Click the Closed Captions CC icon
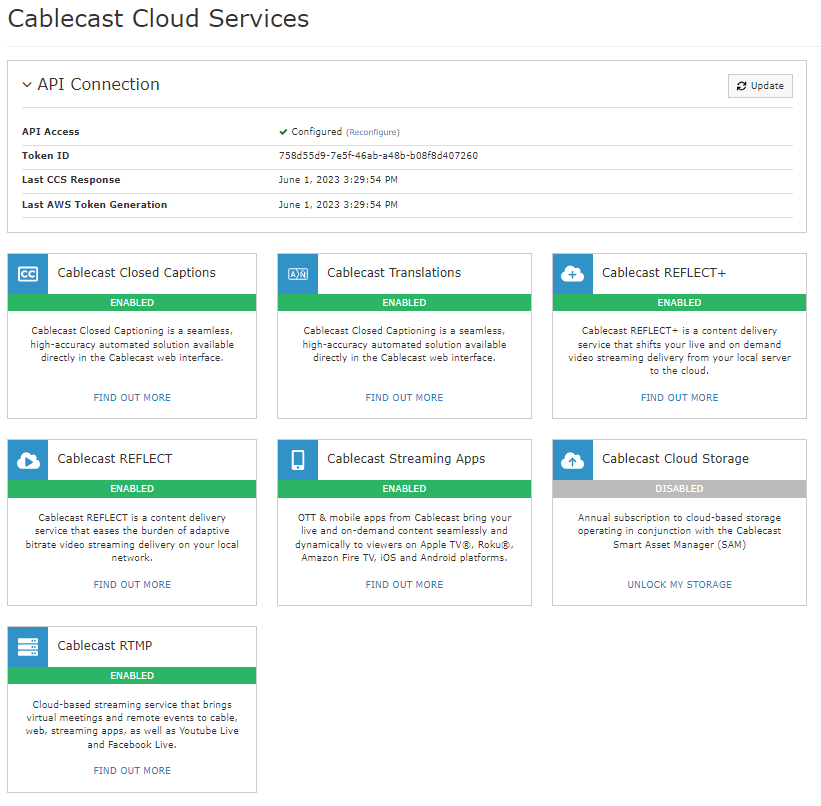 27,273
